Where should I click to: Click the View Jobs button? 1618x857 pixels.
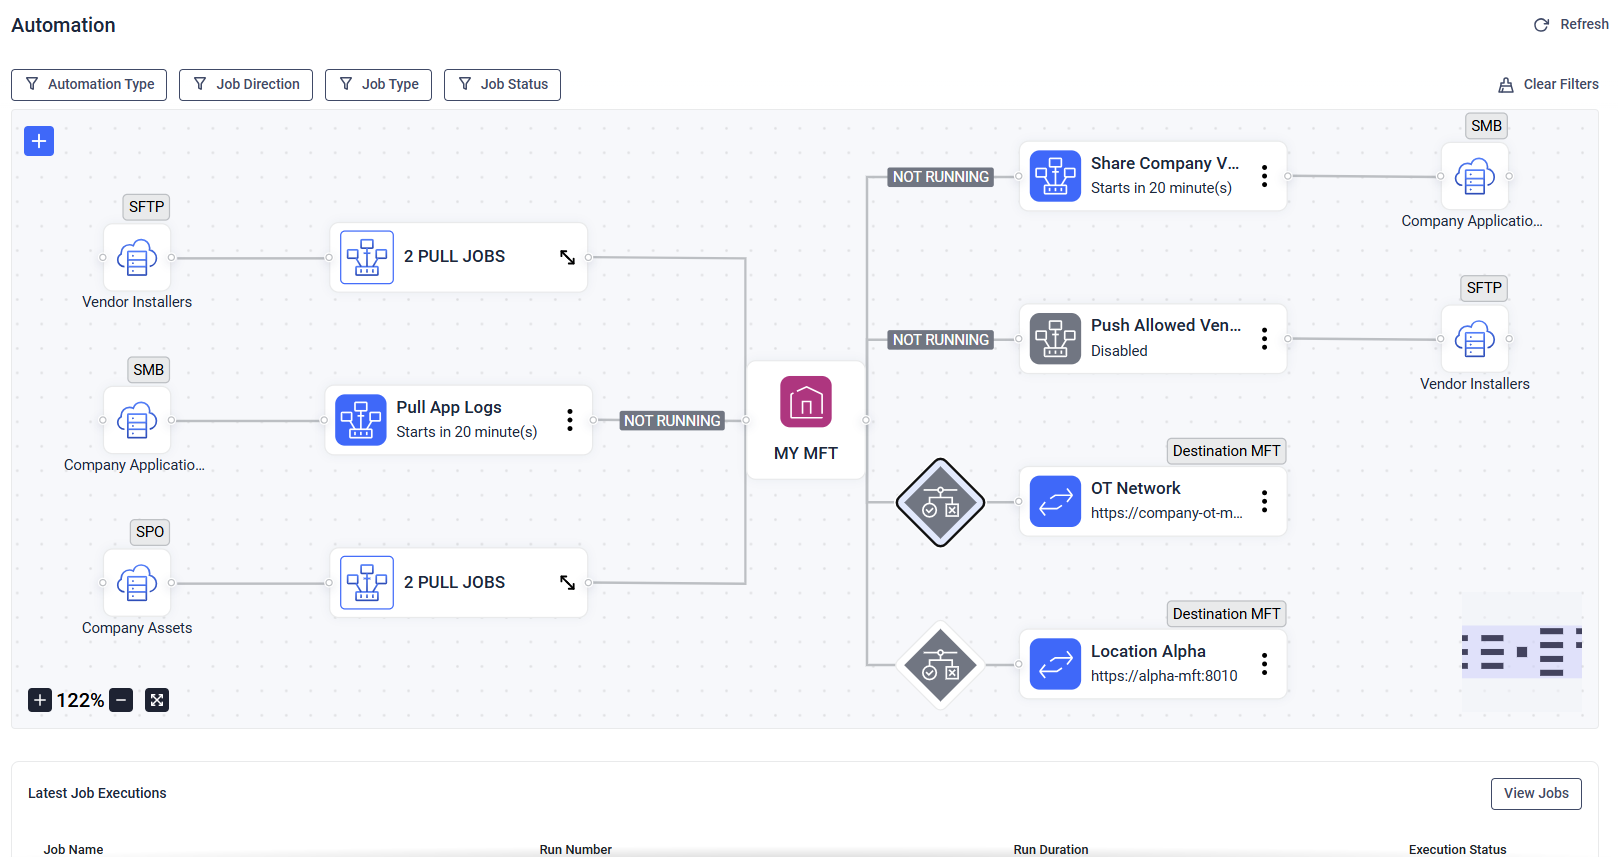pos(1536,793)
